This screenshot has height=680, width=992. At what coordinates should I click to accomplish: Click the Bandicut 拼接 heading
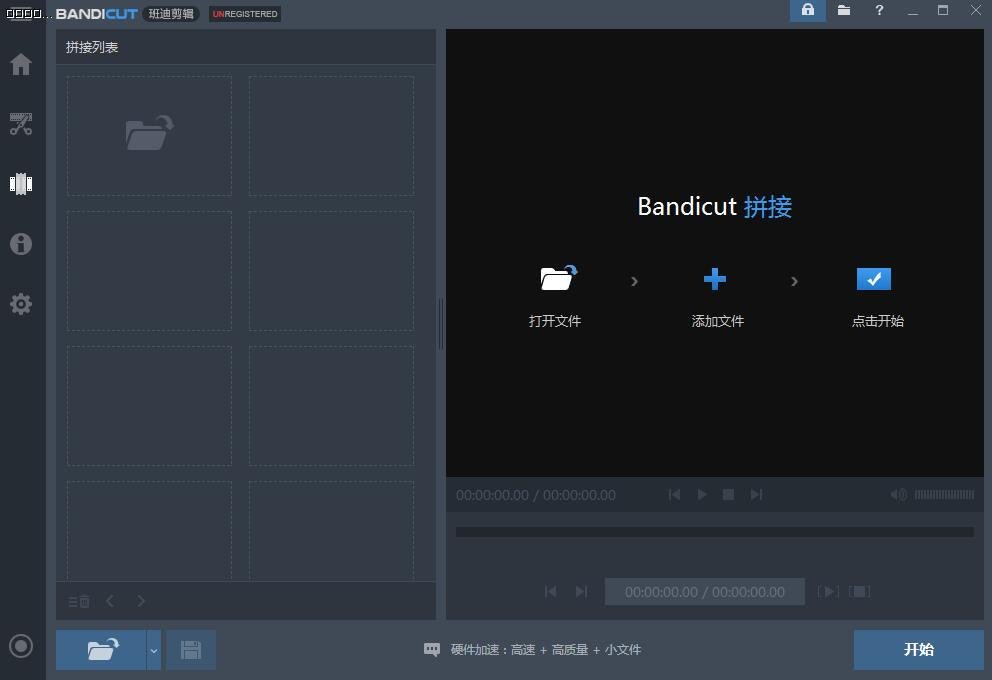(x=715, y=206)
